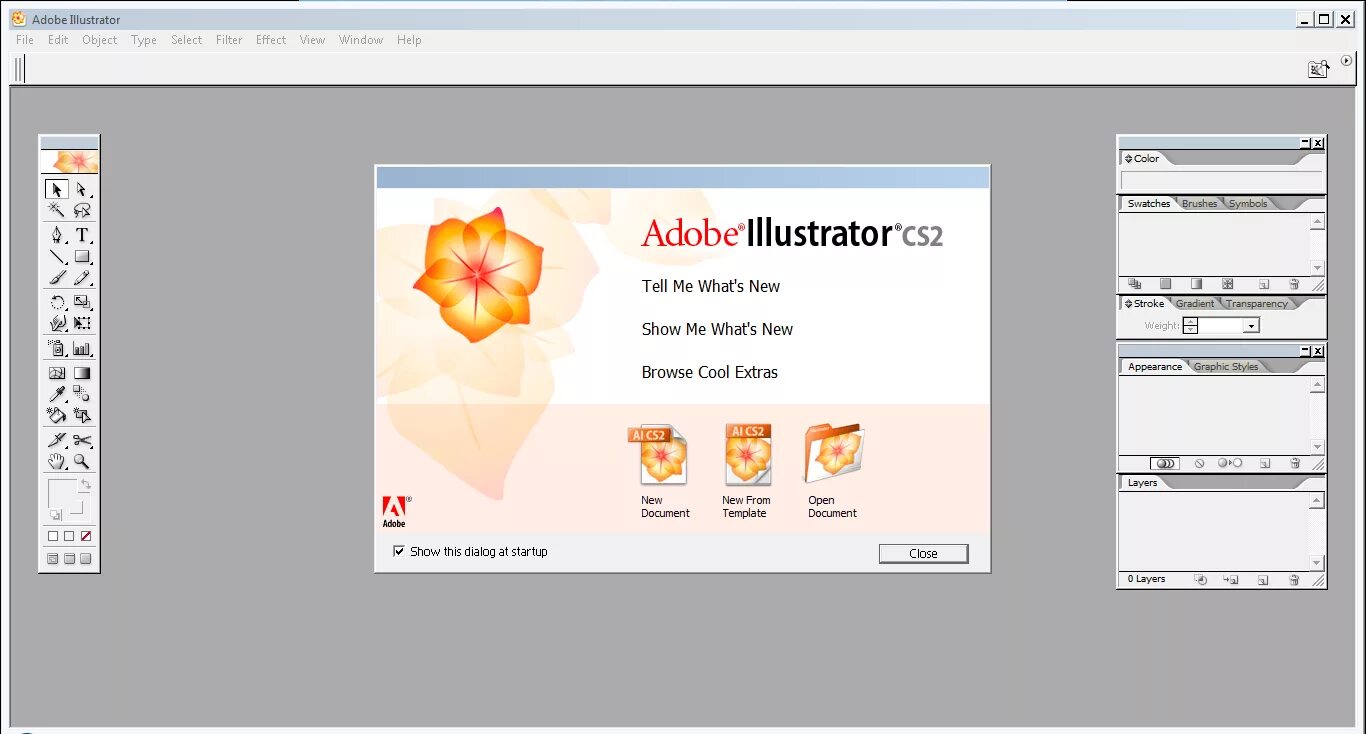Click Clear Appearance icon in Appearance panel
The width and height of the screenshot is (1366, 734).
click(1199, 463)
